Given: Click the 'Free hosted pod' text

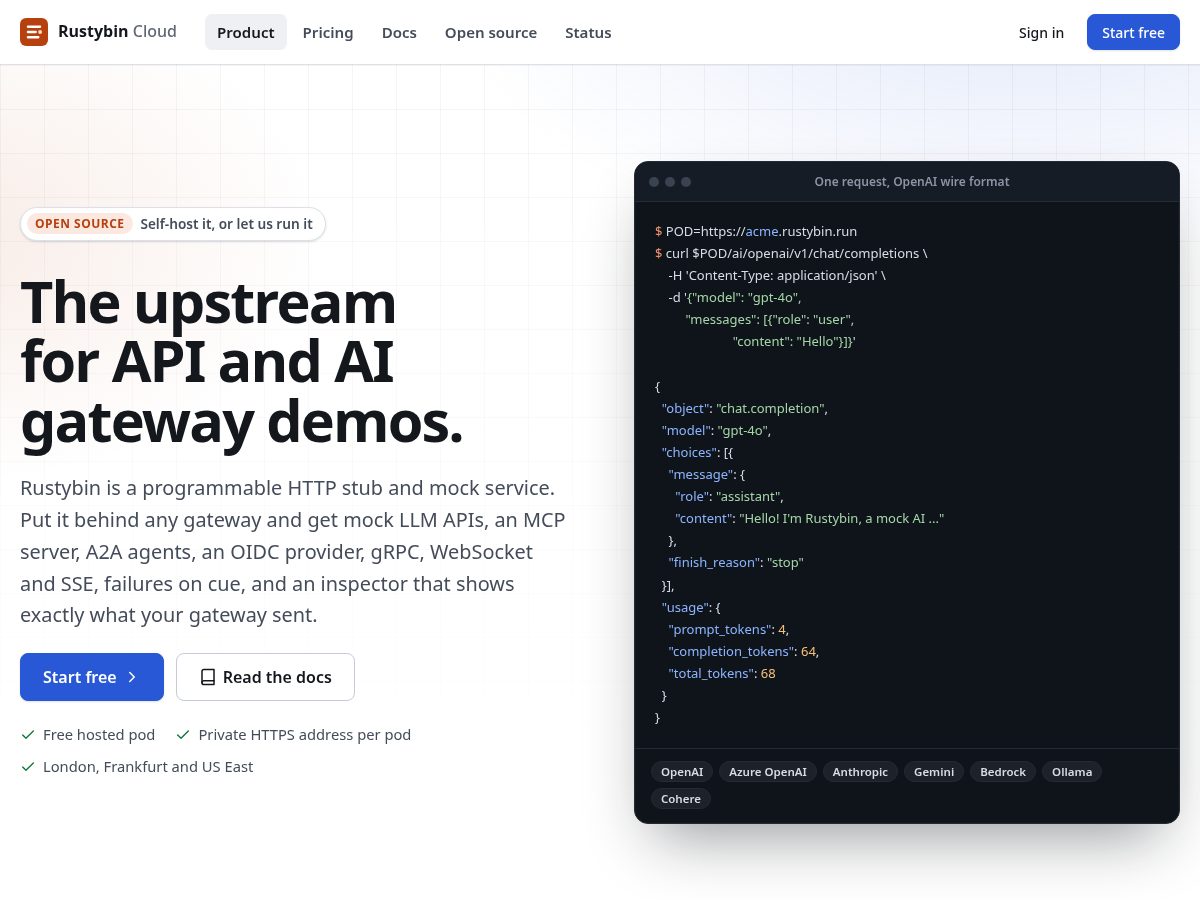Looking at the screenshot, I should click(x=99, y=735).
